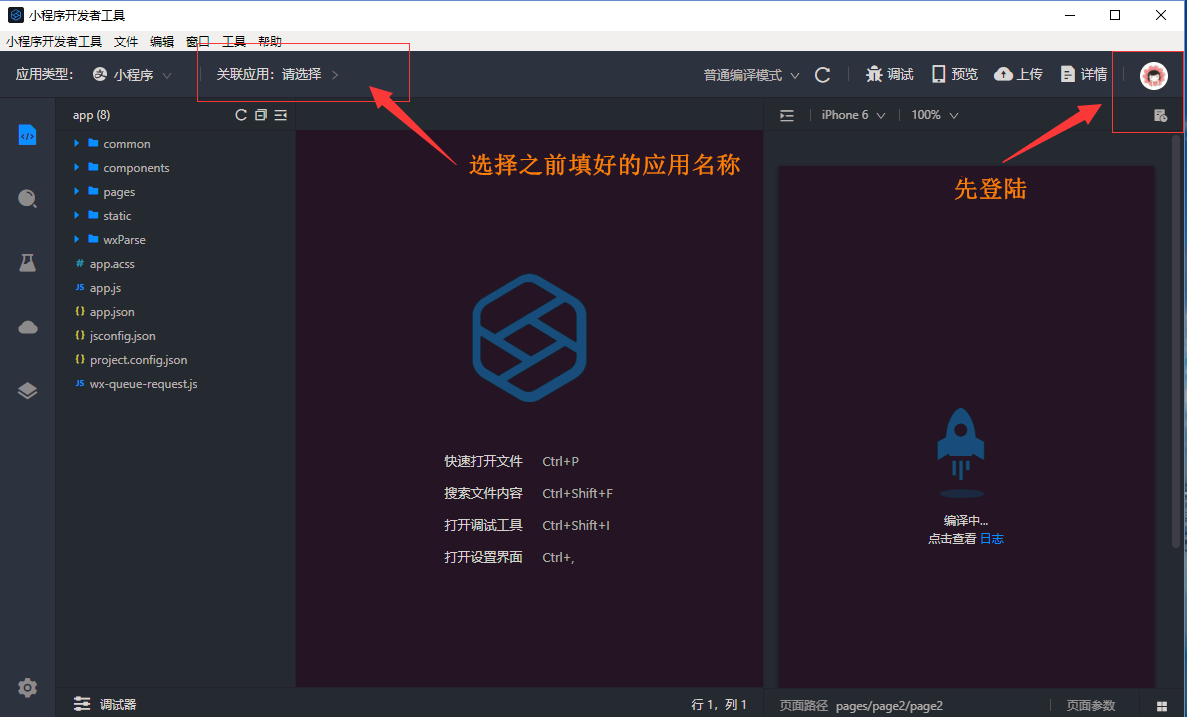Open the iPhone 6 device dropdown
The image size is (1187, 717).
click(853, 115)
